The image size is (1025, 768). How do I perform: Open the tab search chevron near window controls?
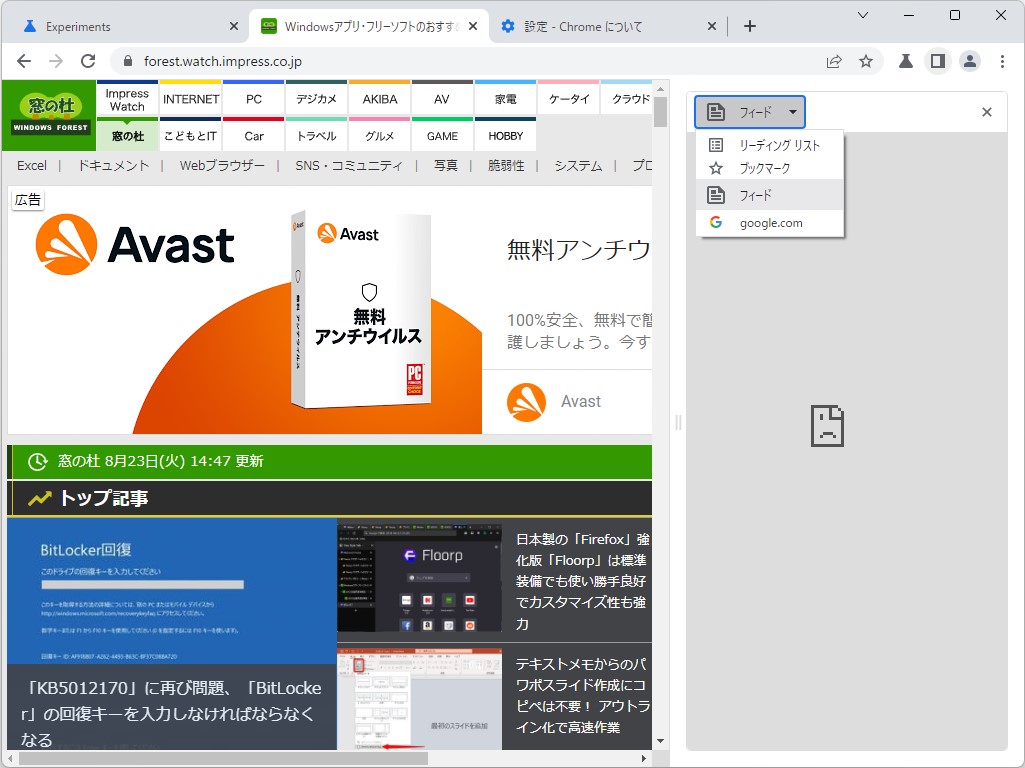863,17
